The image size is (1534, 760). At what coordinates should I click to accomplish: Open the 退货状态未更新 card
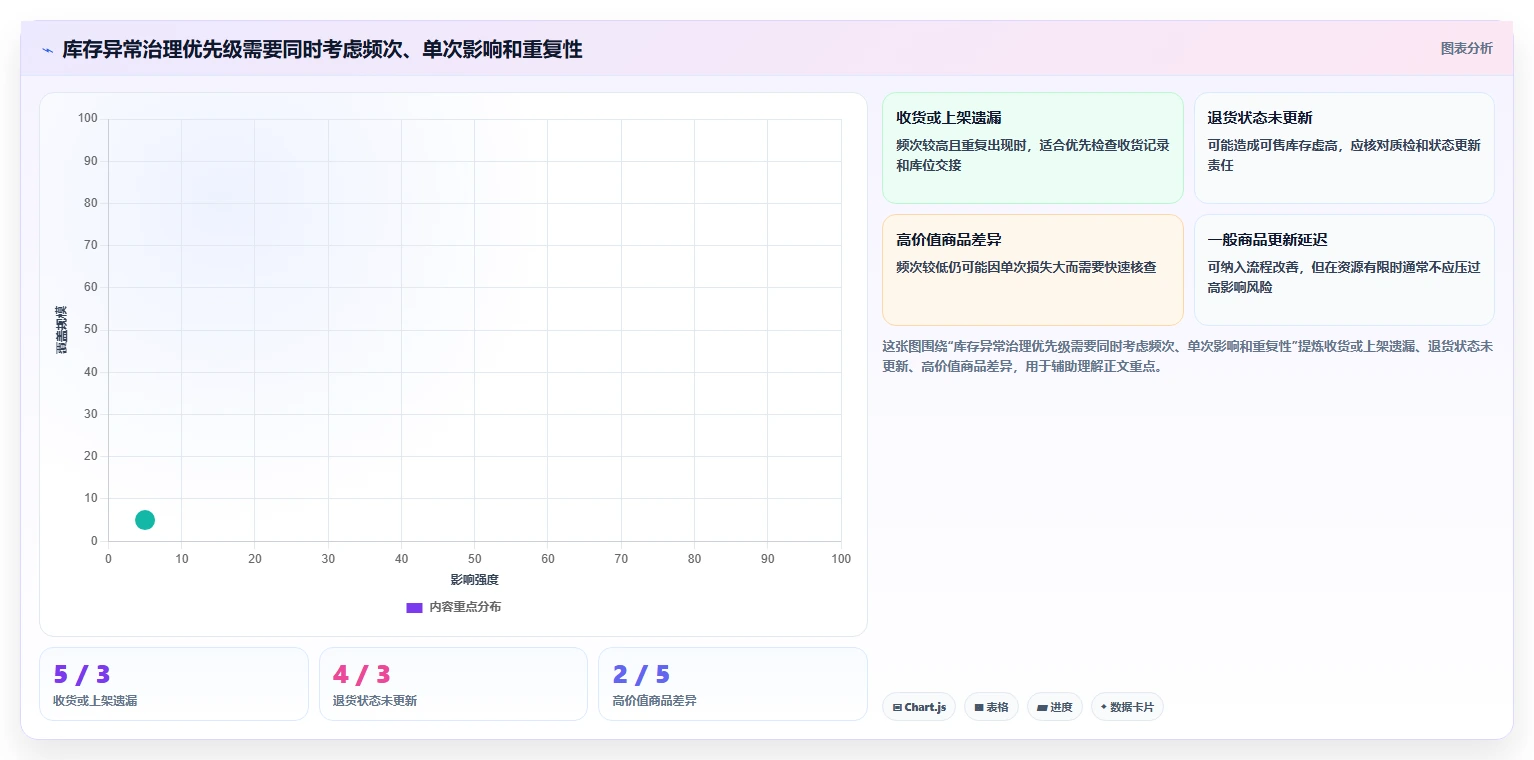[1344, 148]
